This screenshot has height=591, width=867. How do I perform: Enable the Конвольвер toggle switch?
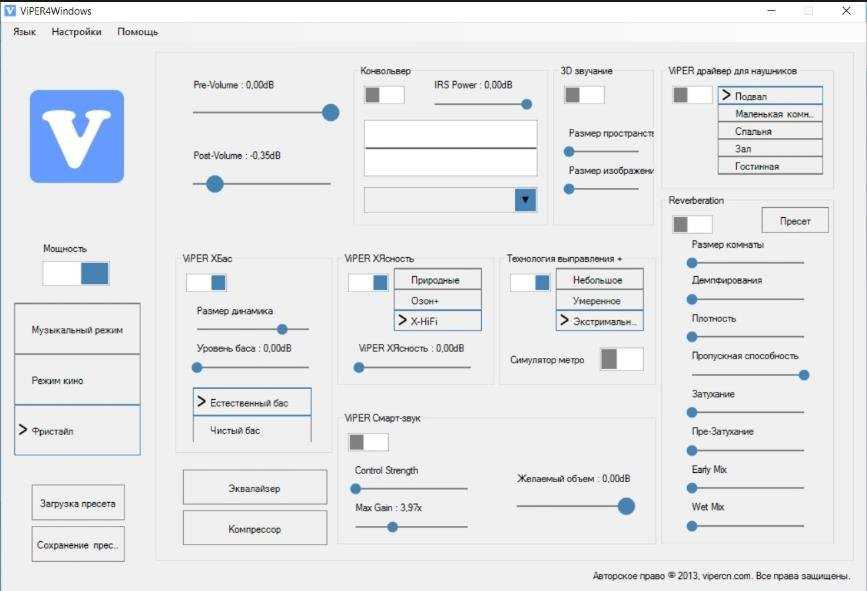click(x=384, y=95)
